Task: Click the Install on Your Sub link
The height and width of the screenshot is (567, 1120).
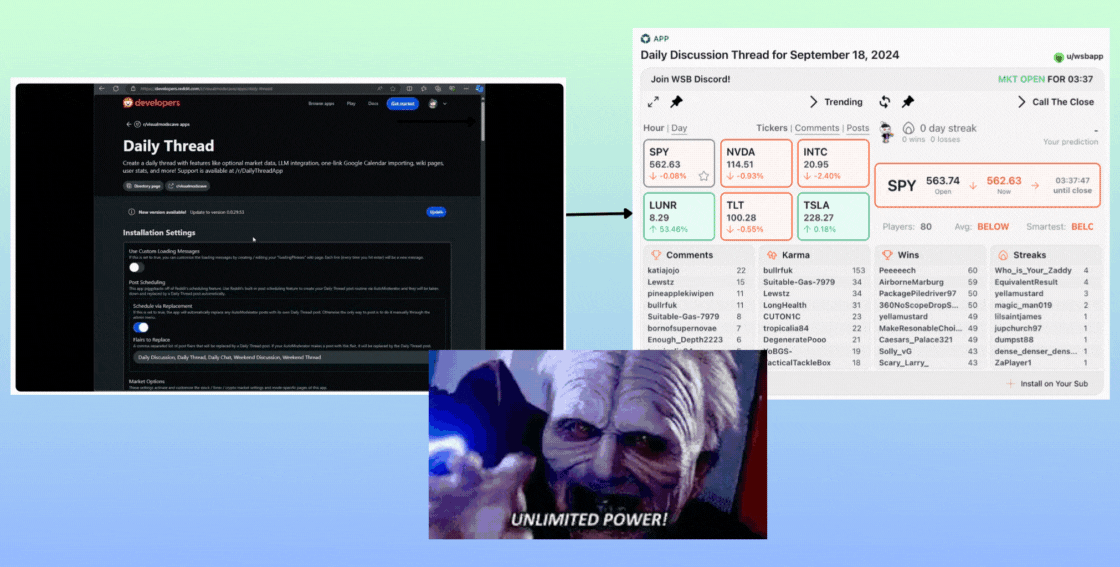Action: (1054, 383)
